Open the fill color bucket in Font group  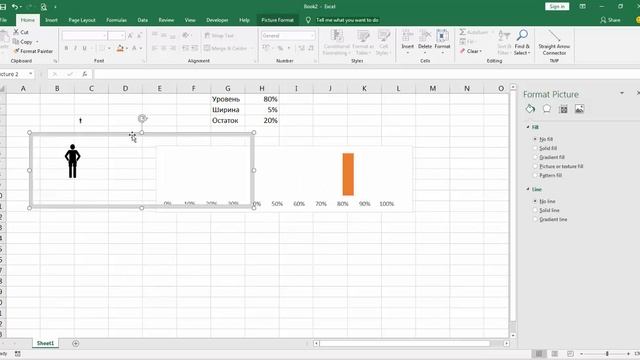pos(120,48)
